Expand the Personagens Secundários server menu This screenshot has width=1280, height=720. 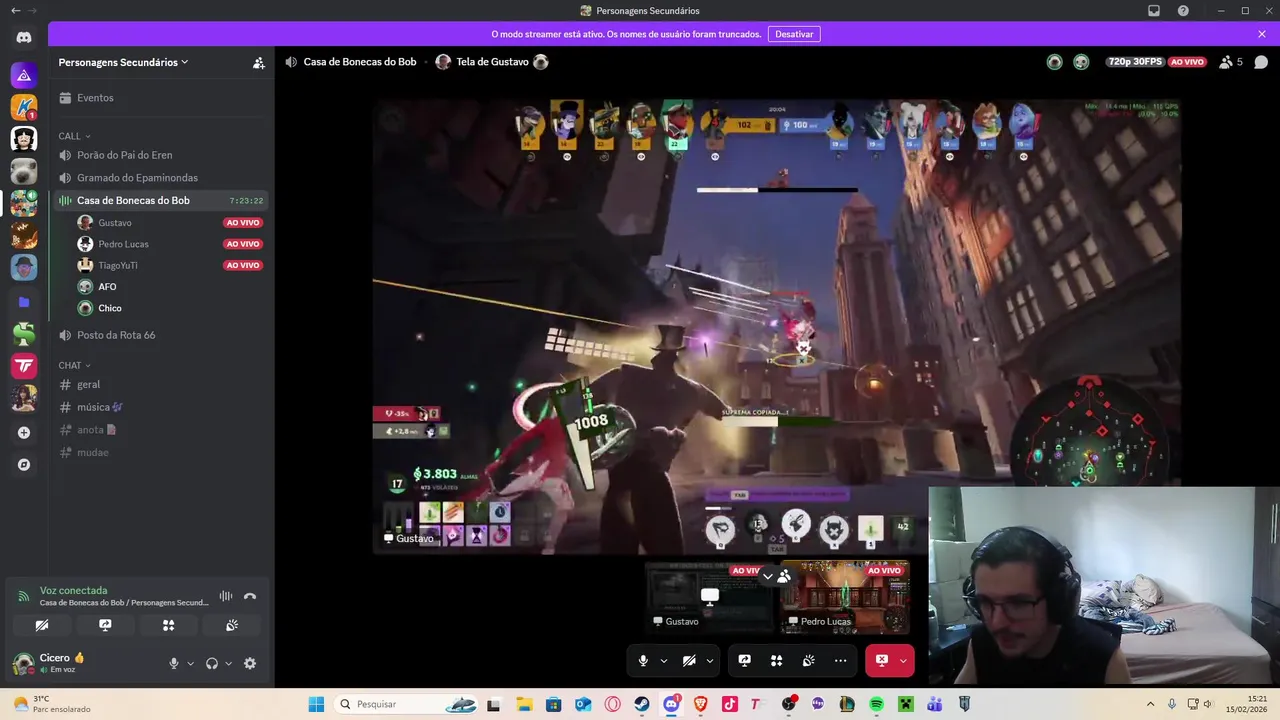coord(124,62)
